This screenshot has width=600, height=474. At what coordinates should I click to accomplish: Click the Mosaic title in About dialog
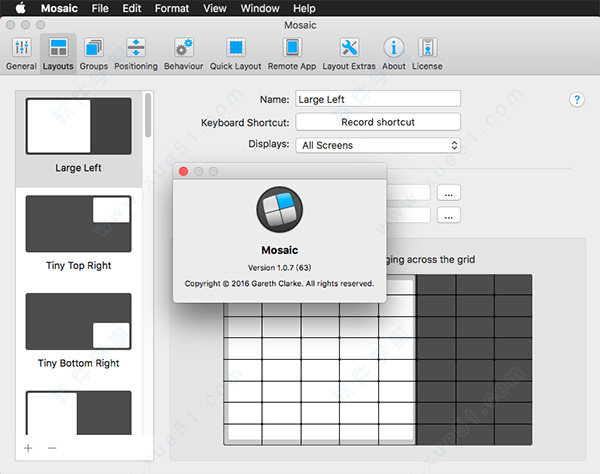tap(280, 250)
